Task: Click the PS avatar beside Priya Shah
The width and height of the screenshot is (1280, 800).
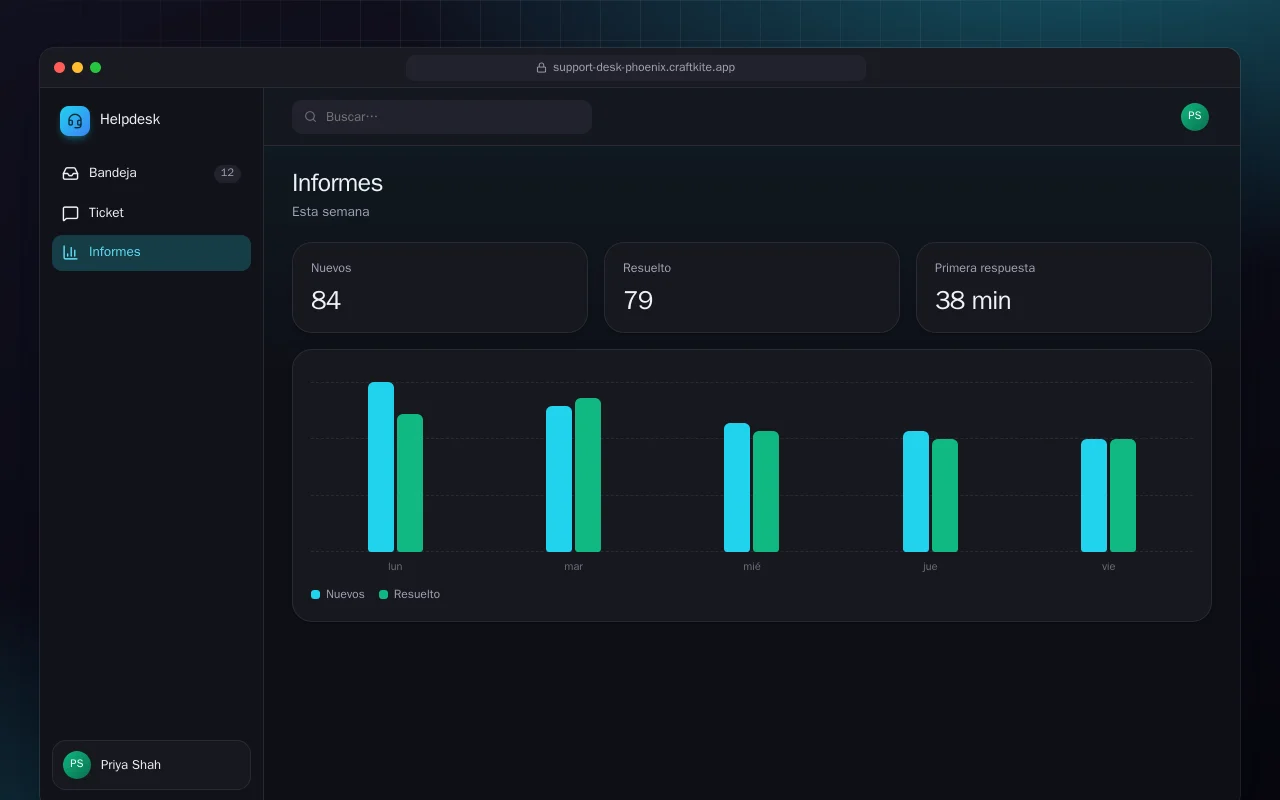Action: point(77,765)
